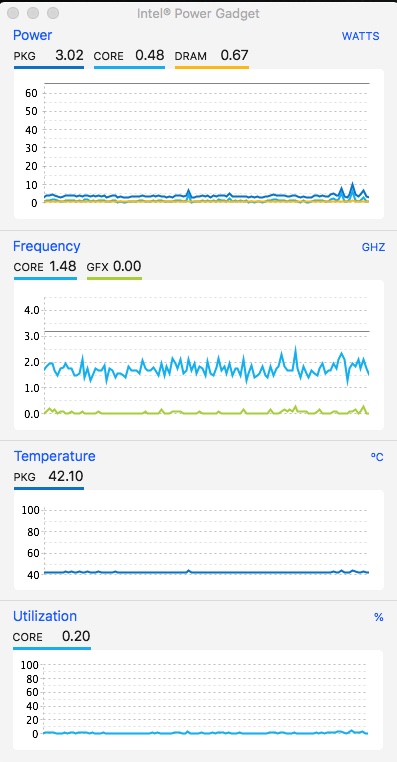This screenshot has height=762, width=397.
Task: Click the green GFX frequency legend bar
Action: click(x=114, y=278)
